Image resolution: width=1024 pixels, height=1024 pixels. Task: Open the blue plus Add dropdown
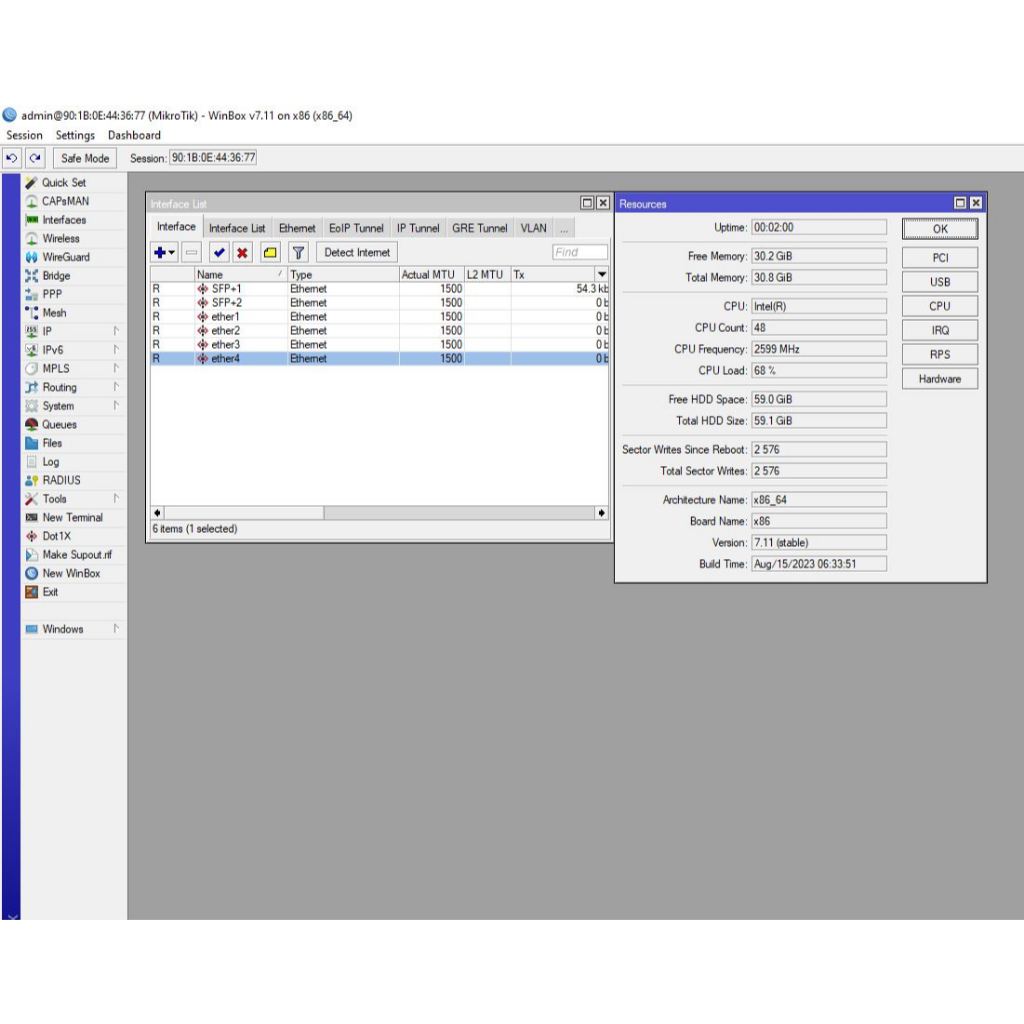[x=164, y=253]
